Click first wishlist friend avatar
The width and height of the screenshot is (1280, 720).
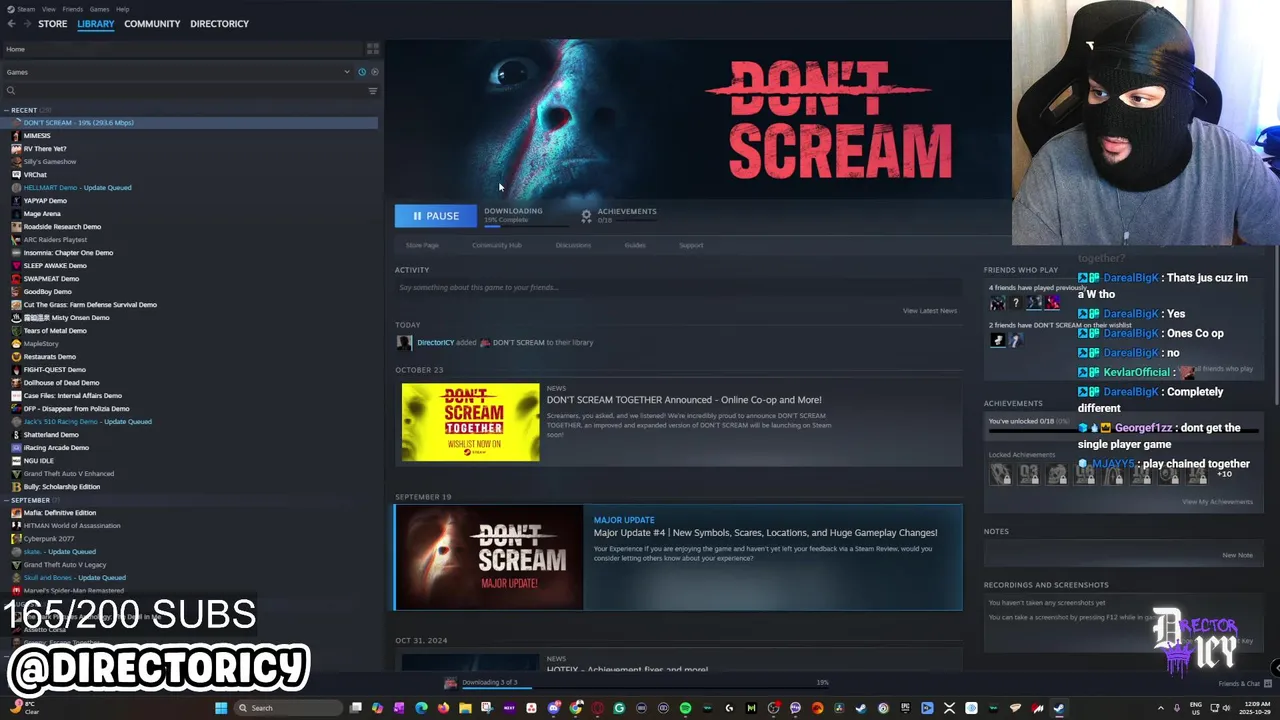[x=997, y=340]
